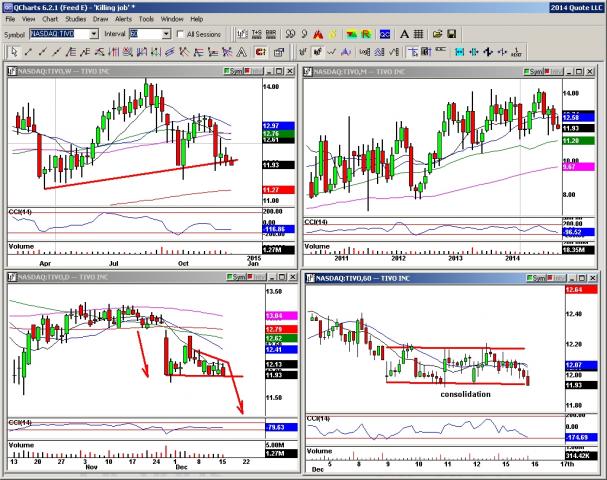The width and height of the screenshot is (607, 480).
Task: Select the text annotation A drawing tool
Action: point(242,51)
